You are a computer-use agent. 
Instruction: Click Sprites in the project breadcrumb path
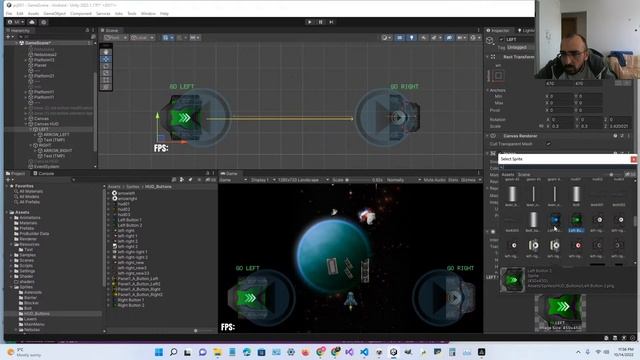[133, 187]
